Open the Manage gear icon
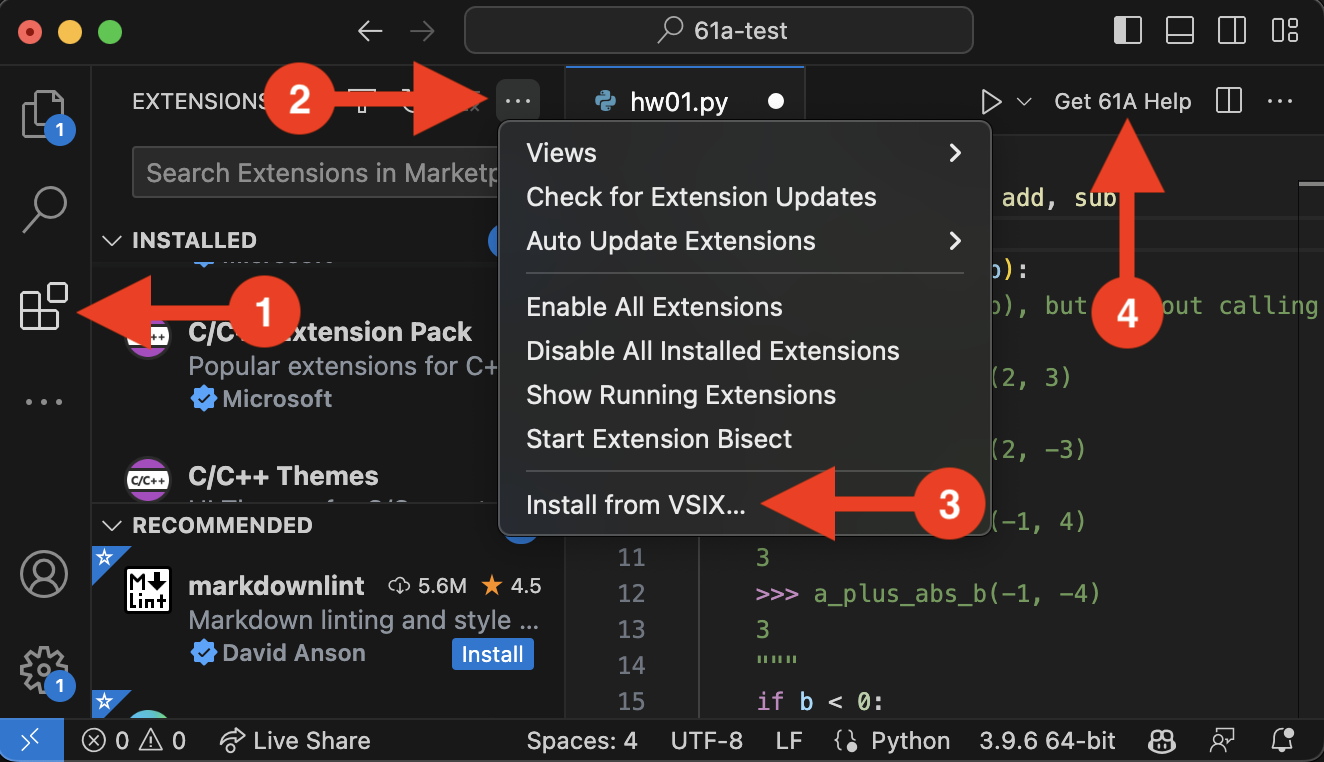 44,668
